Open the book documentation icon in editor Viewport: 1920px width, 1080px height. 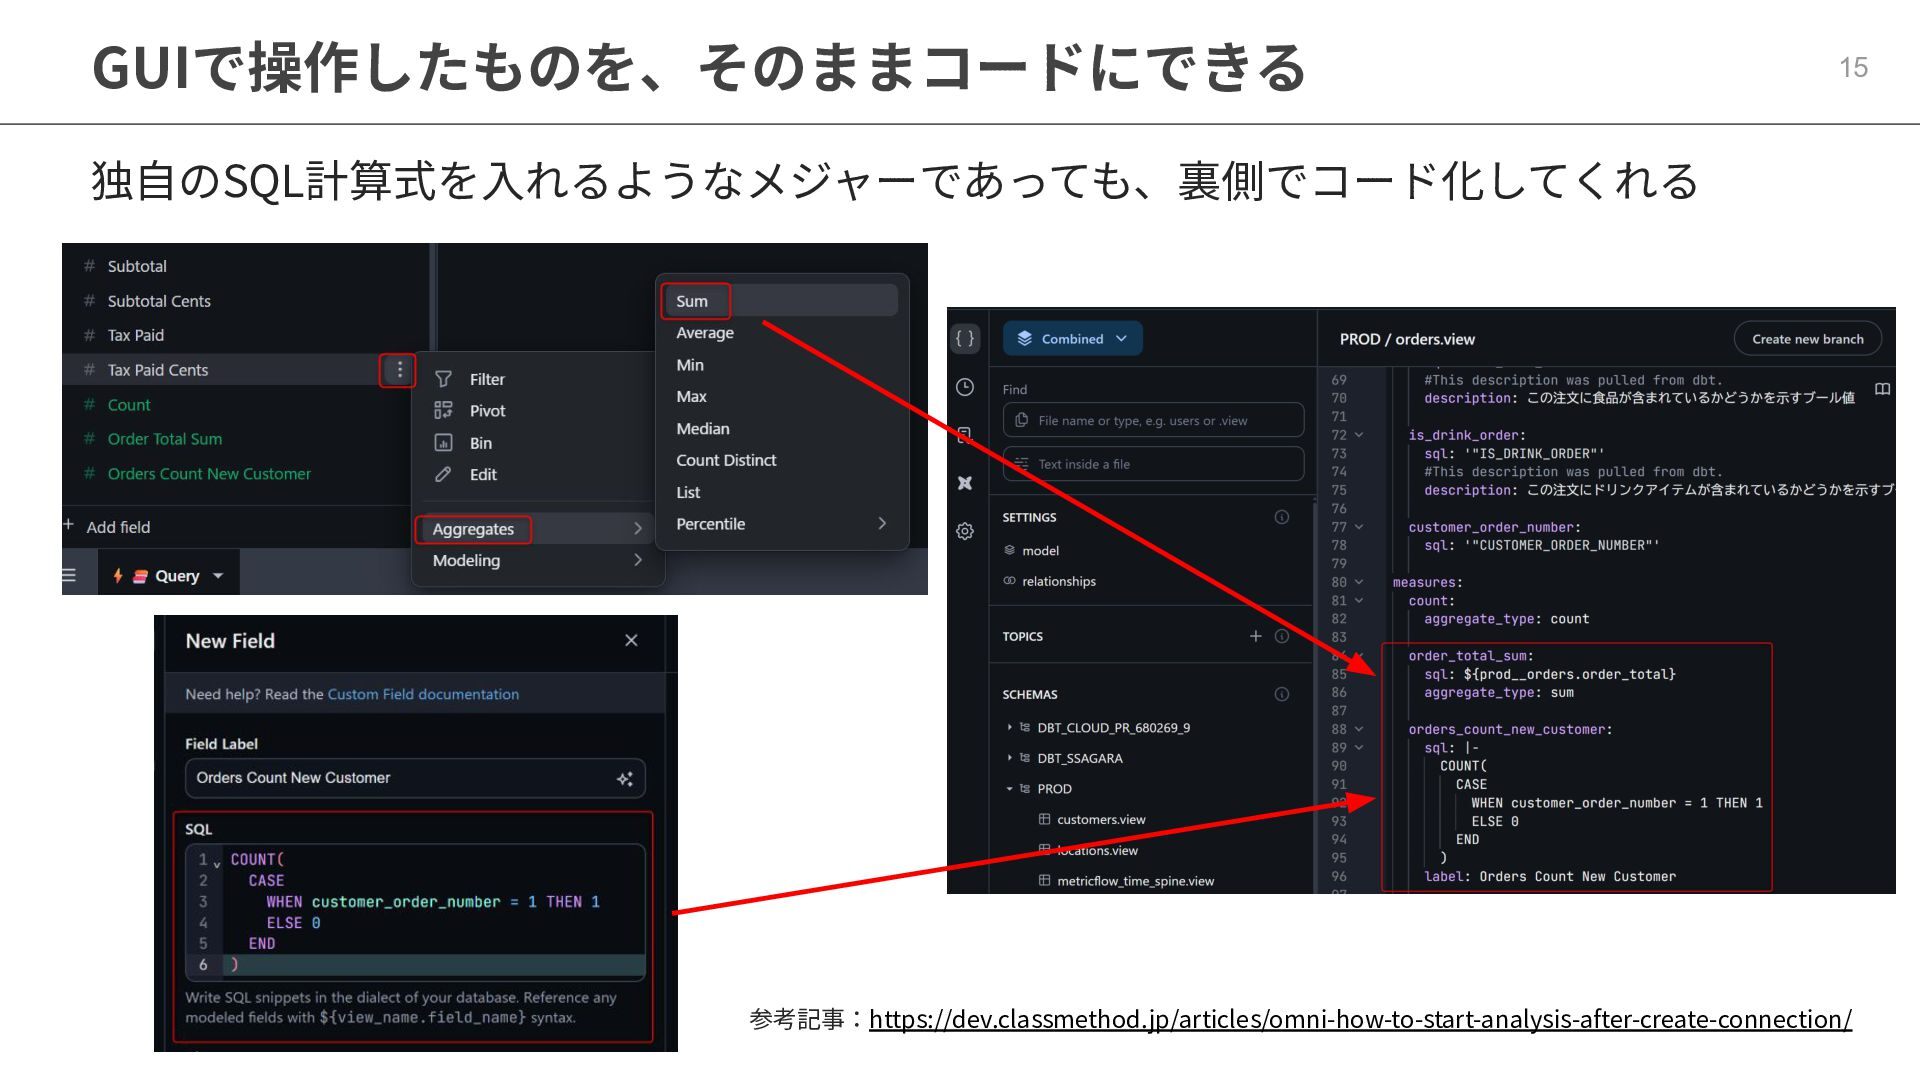(1882, 389)
